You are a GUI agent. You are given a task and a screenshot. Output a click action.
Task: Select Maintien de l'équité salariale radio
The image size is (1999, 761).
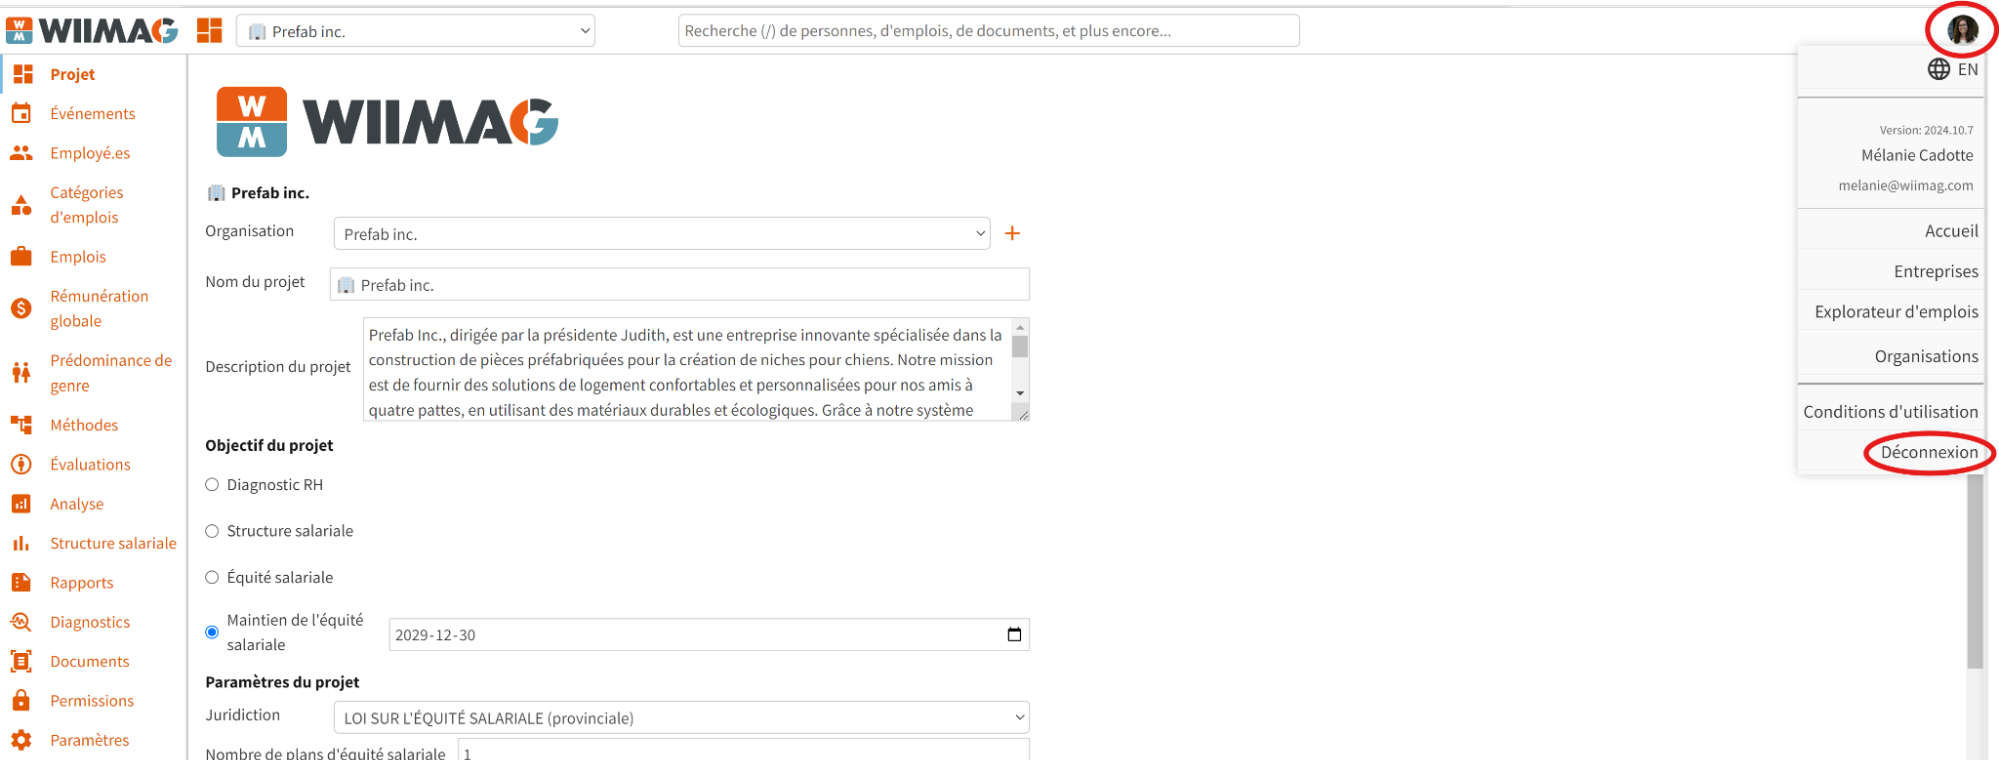coord(212,632)
